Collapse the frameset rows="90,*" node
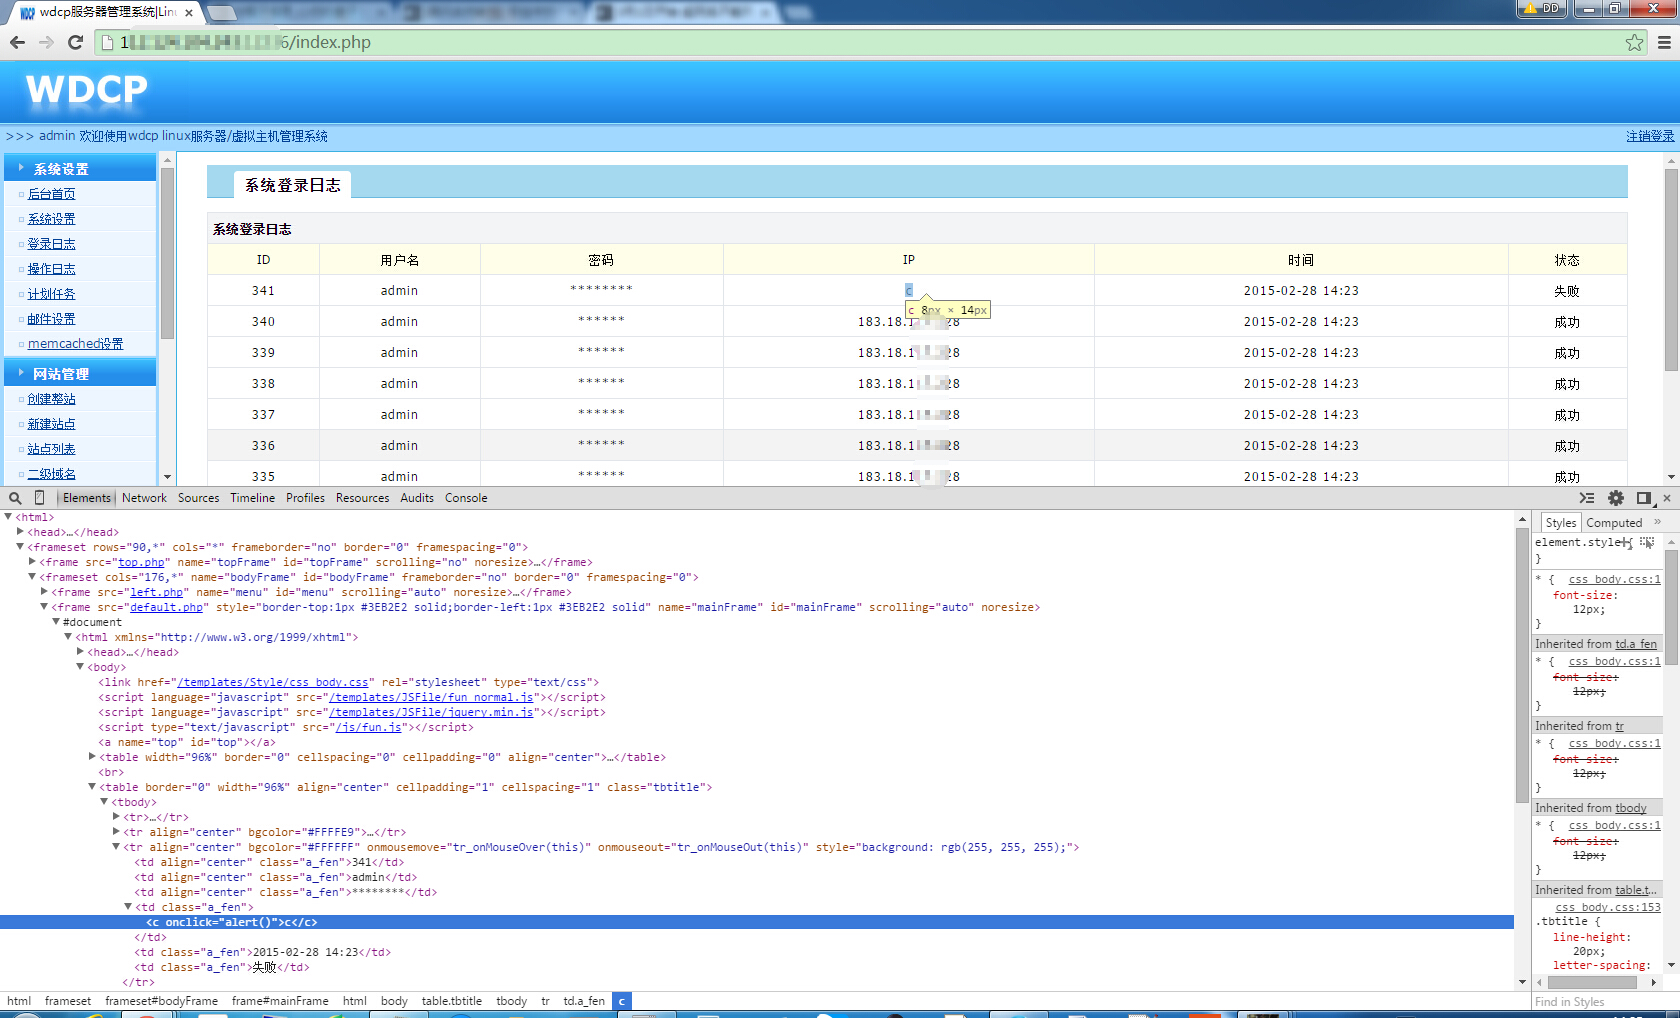This screenshot has width=1680, height=1018. point(20,547)
